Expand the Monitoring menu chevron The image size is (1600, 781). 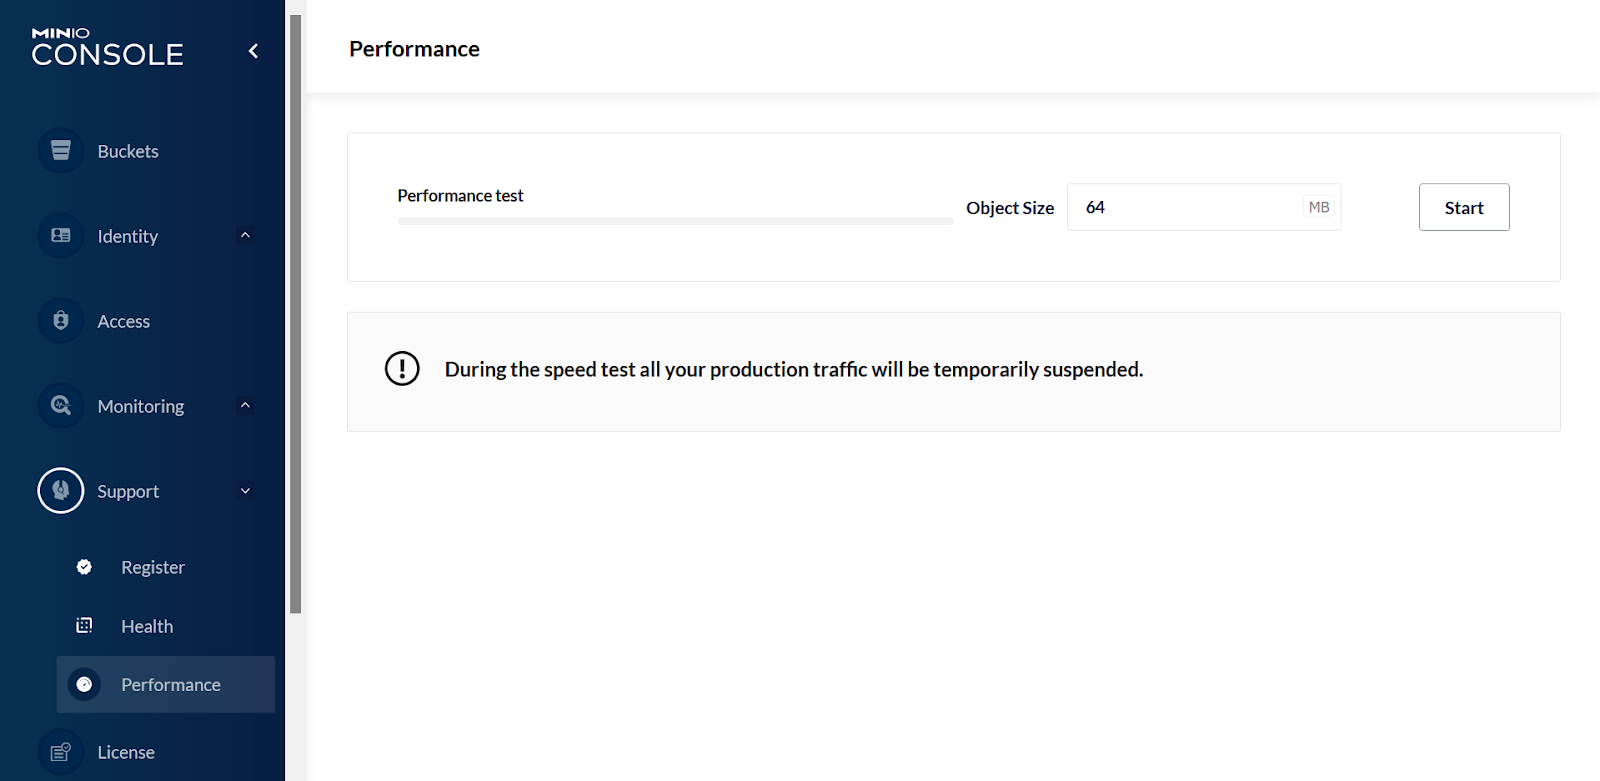(x=245, y=406)
